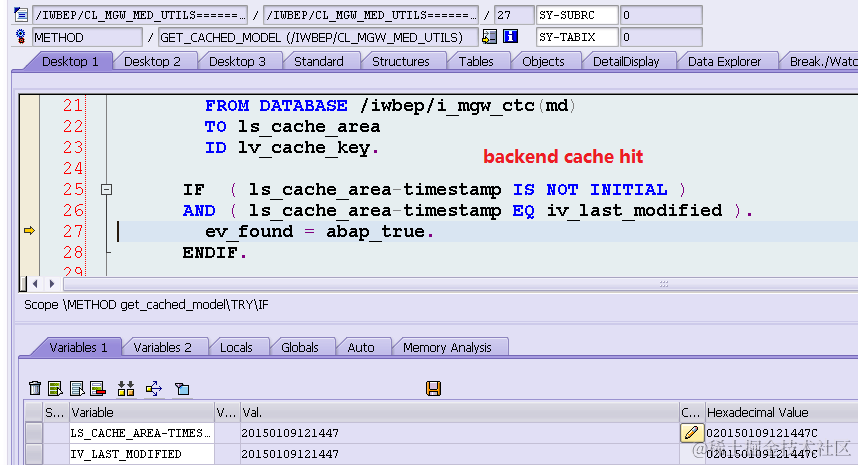Click the Hexadecimal Value column header
The height and width of the screenshot is (465, 858).
tap(781, 412)
